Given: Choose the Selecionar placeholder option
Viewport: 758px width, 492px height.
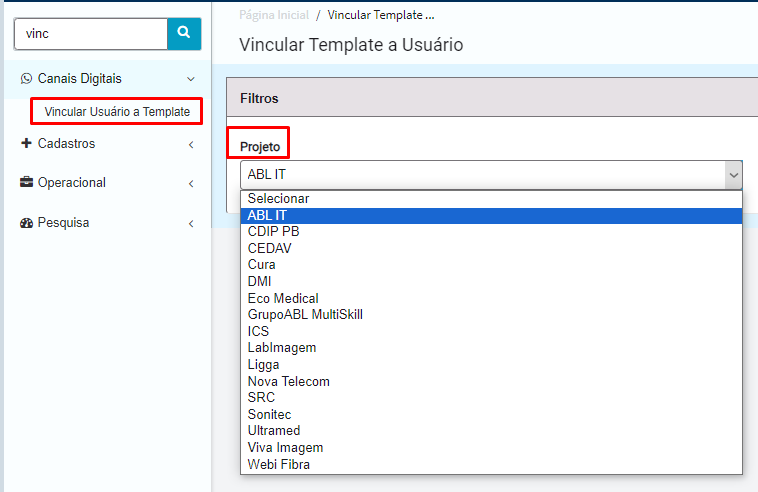Looking at the screenshot, I should point(491,199).
